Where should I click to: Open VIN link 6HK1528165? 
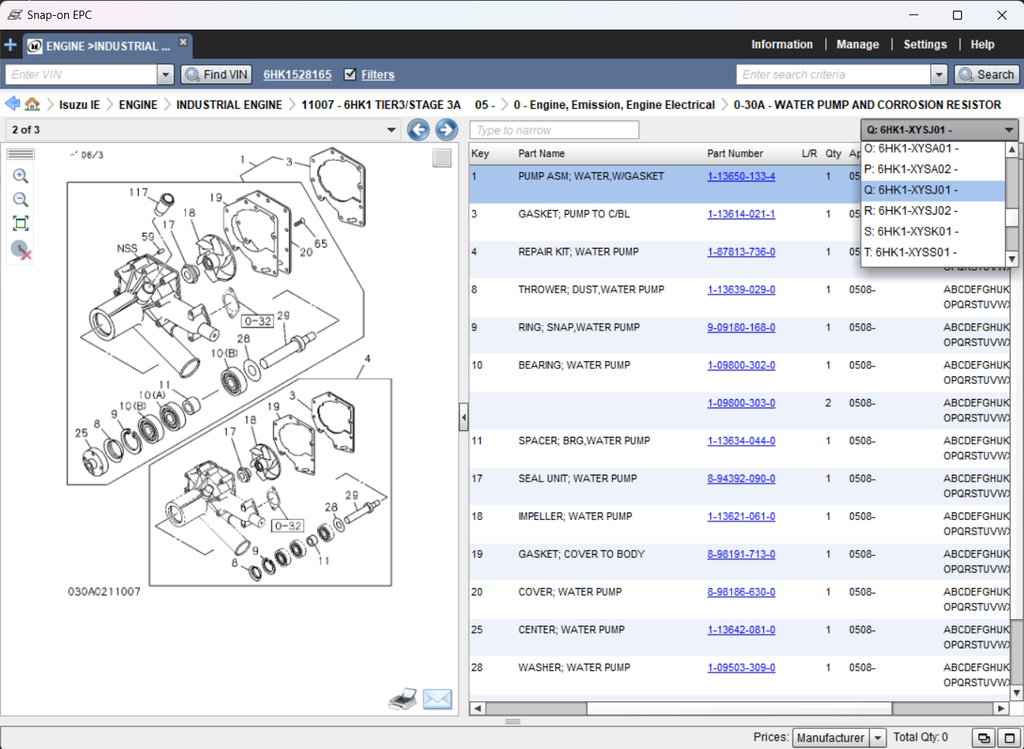click(297, 74)
